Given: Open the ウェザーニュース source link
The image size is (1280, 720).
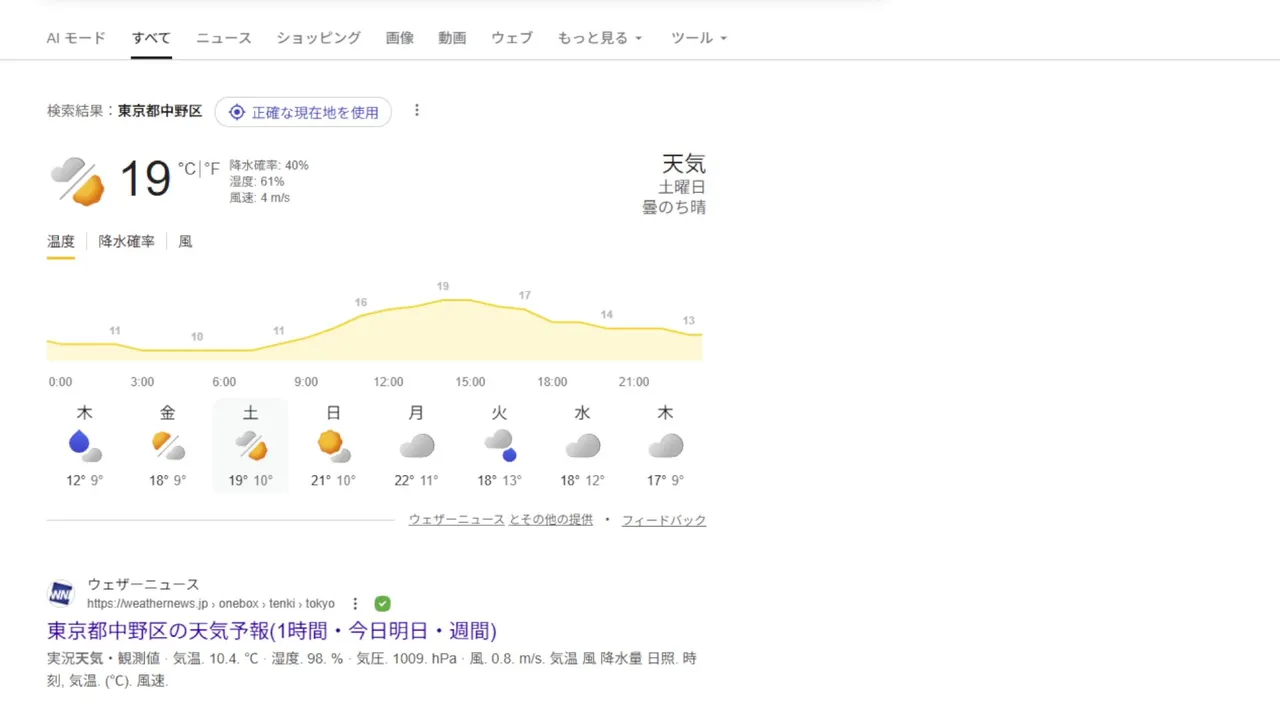Looking at the screenshot, I should 456,520.
